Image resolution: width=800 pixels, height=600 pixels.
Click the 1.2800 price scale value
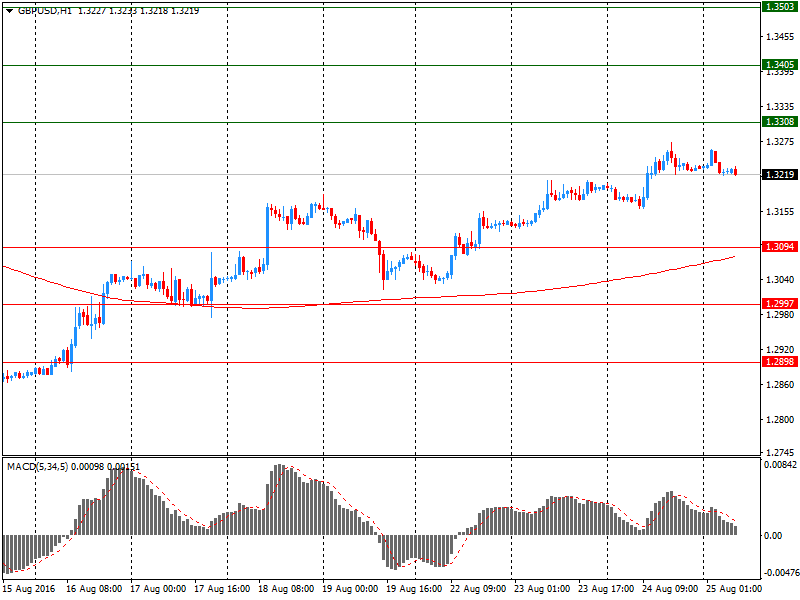780,420
